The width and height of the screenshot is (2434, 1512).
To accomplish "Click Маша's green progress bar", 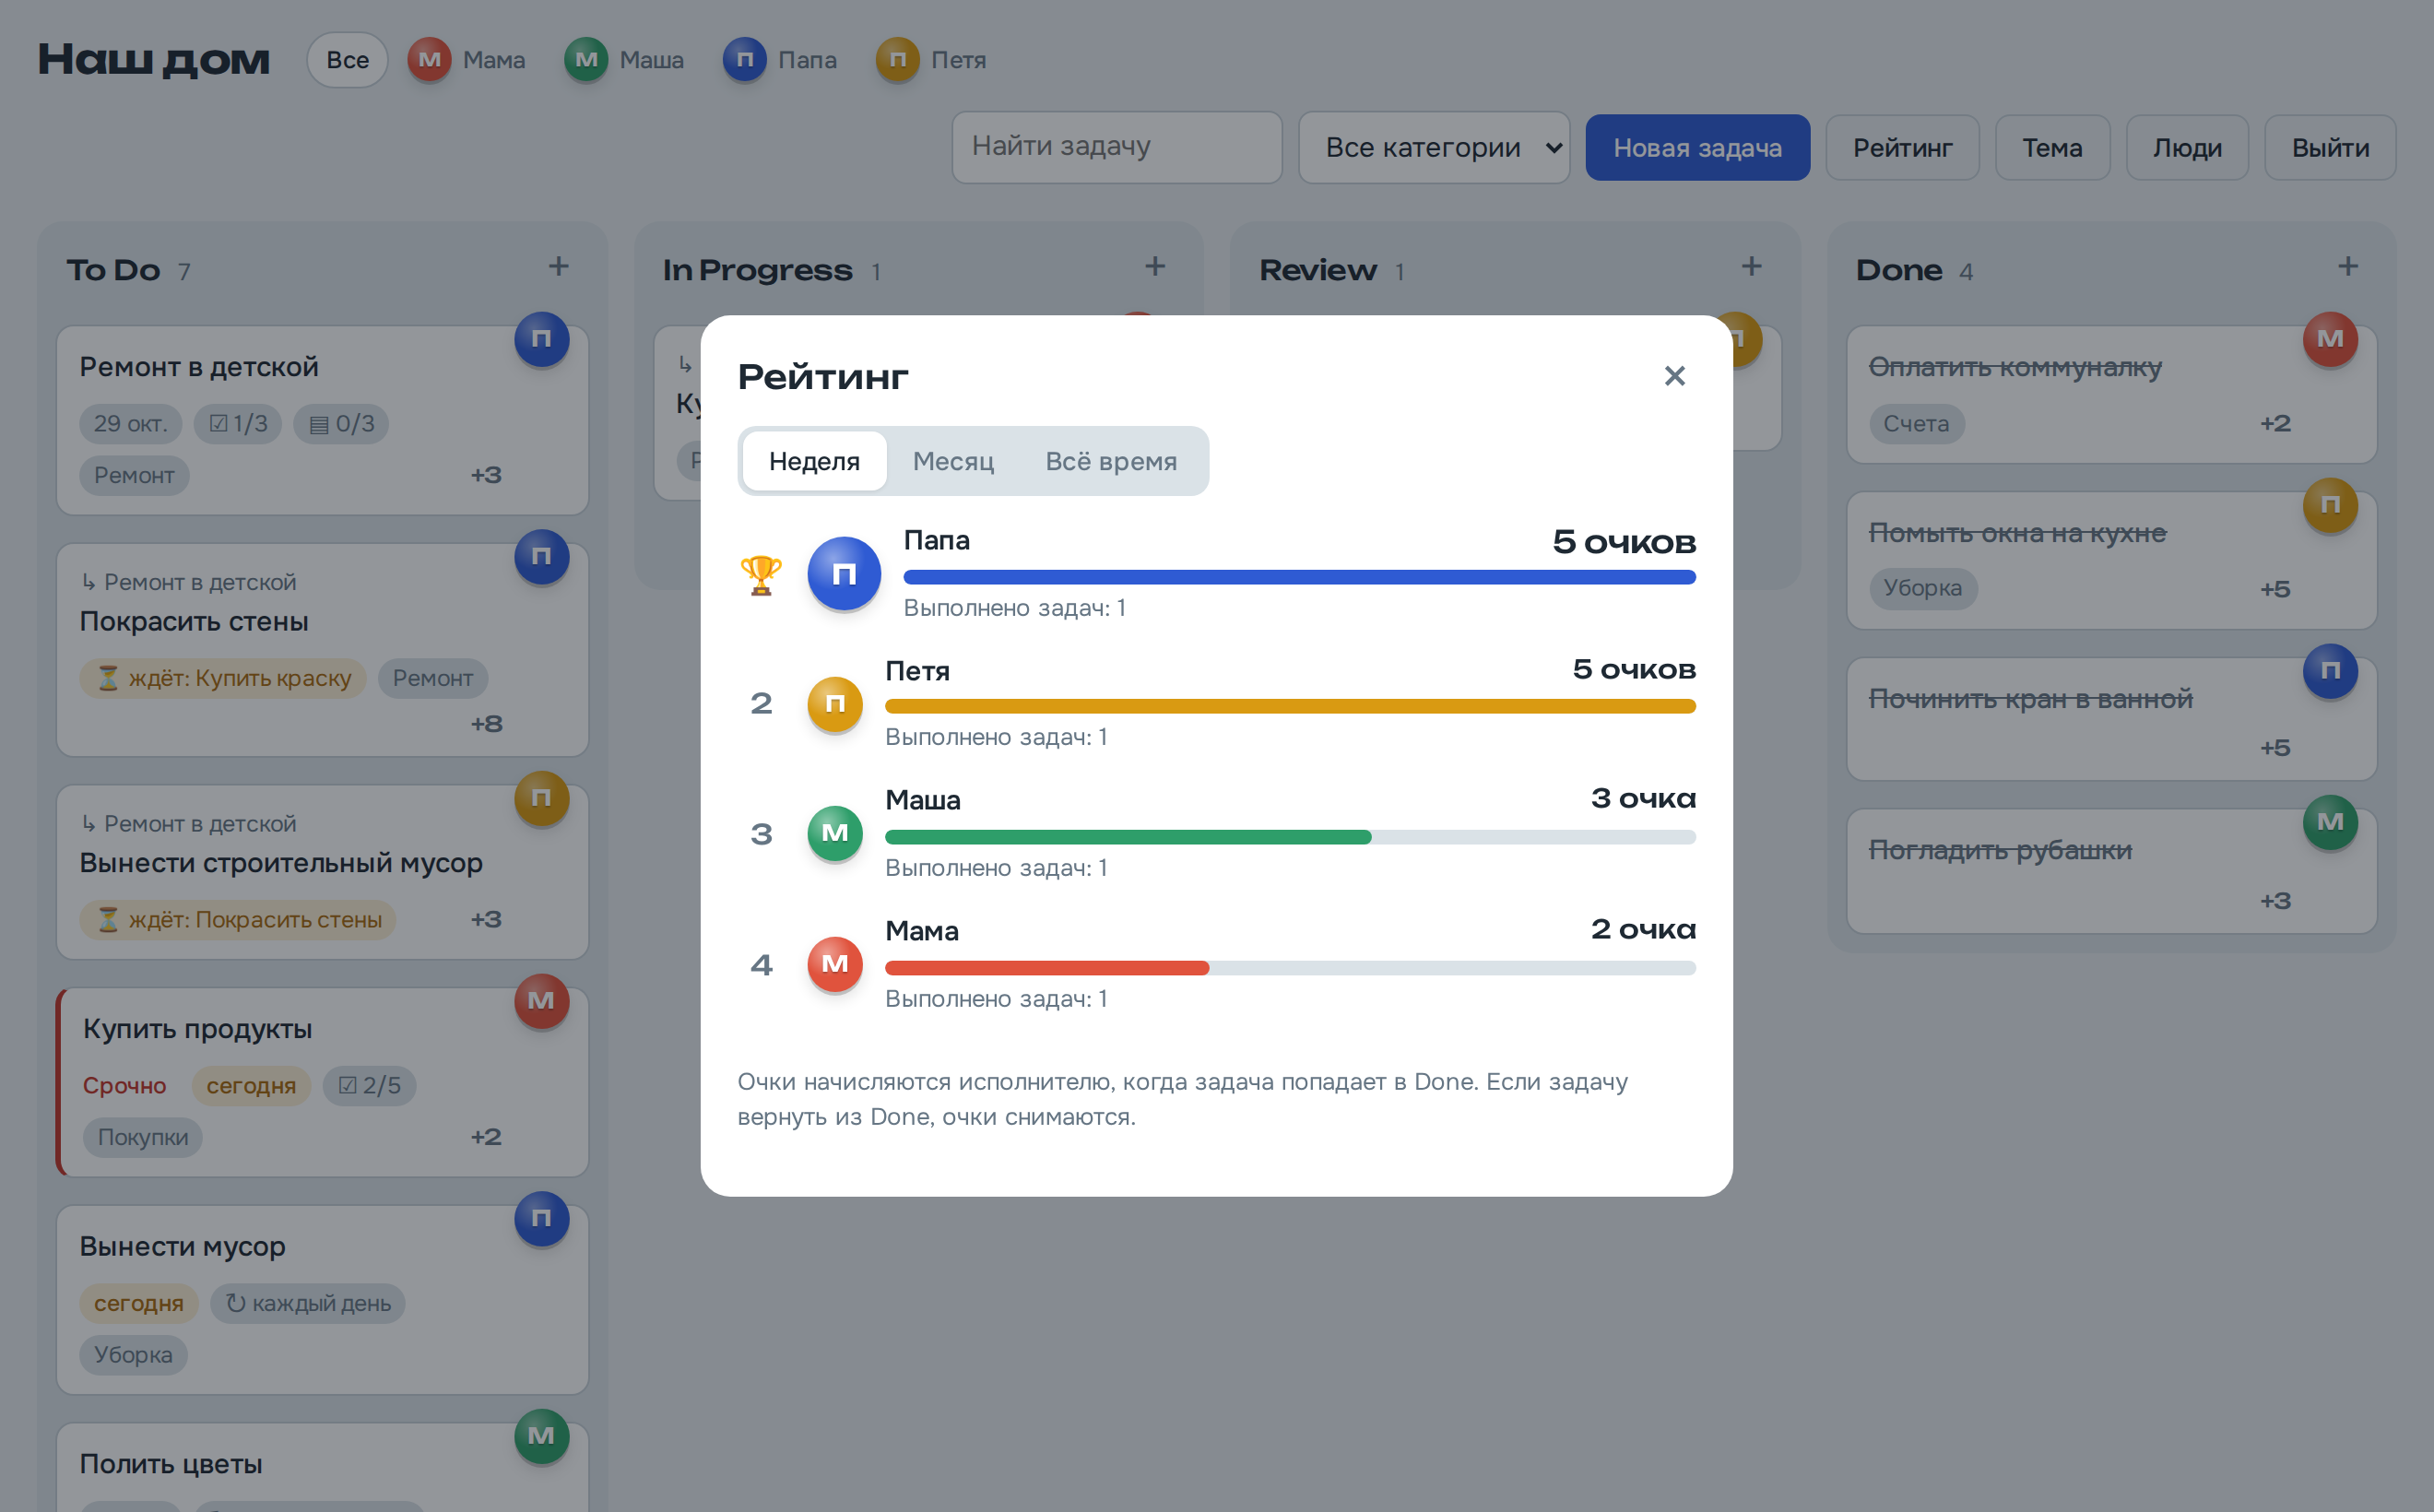I will [1290, 837].
